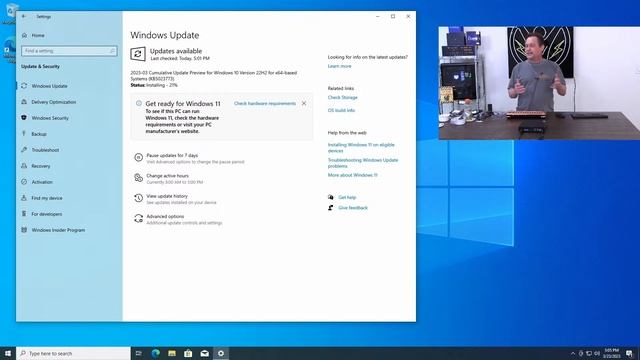Open Find my device settings
This screenshot has height=360, width=640.
47,198
